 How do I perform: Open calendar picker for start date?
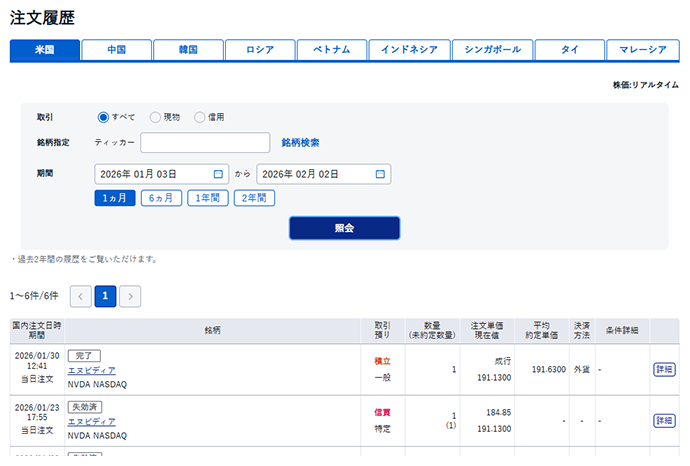[218, 174]
